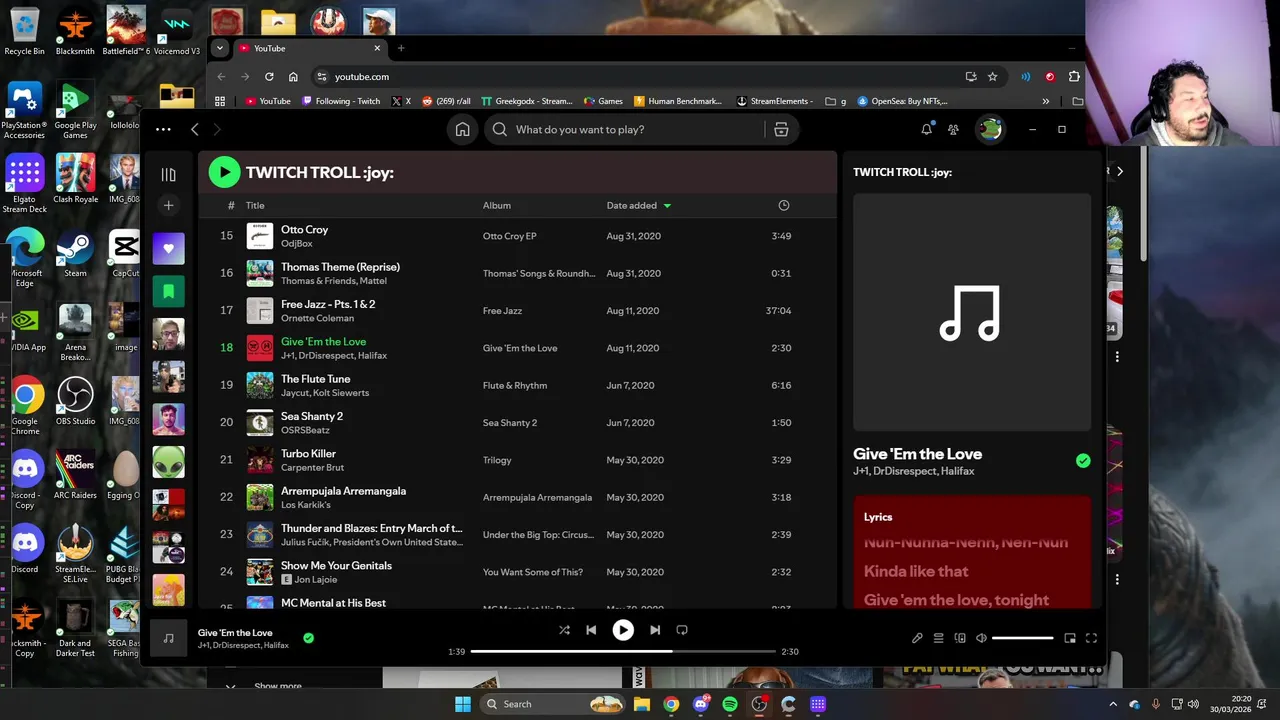This screenshot has height=720, width=1280.
Task: Open the Chrome extensions puzzle icon
Action: tap(1074, 76)
